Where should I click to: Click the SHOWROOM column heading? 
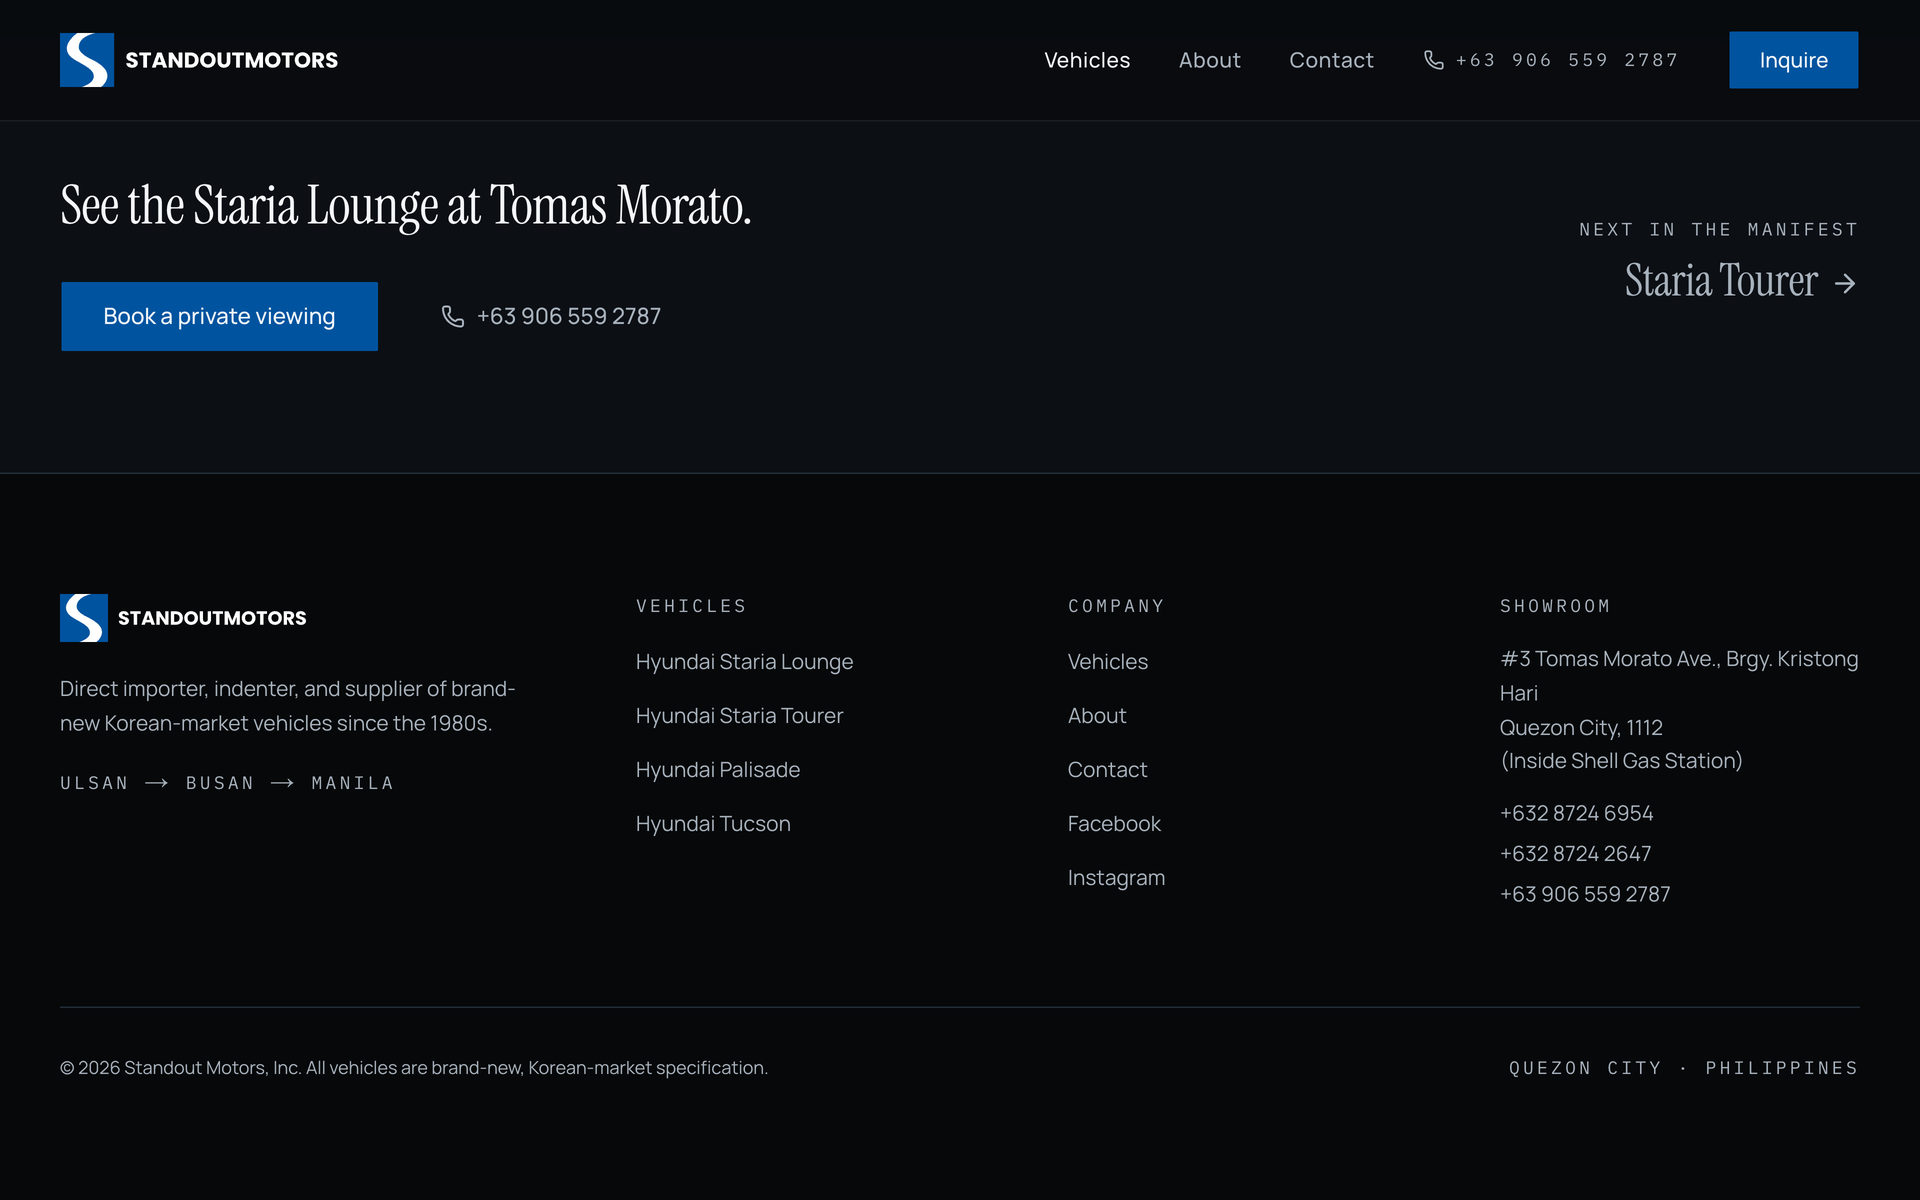1555,606
